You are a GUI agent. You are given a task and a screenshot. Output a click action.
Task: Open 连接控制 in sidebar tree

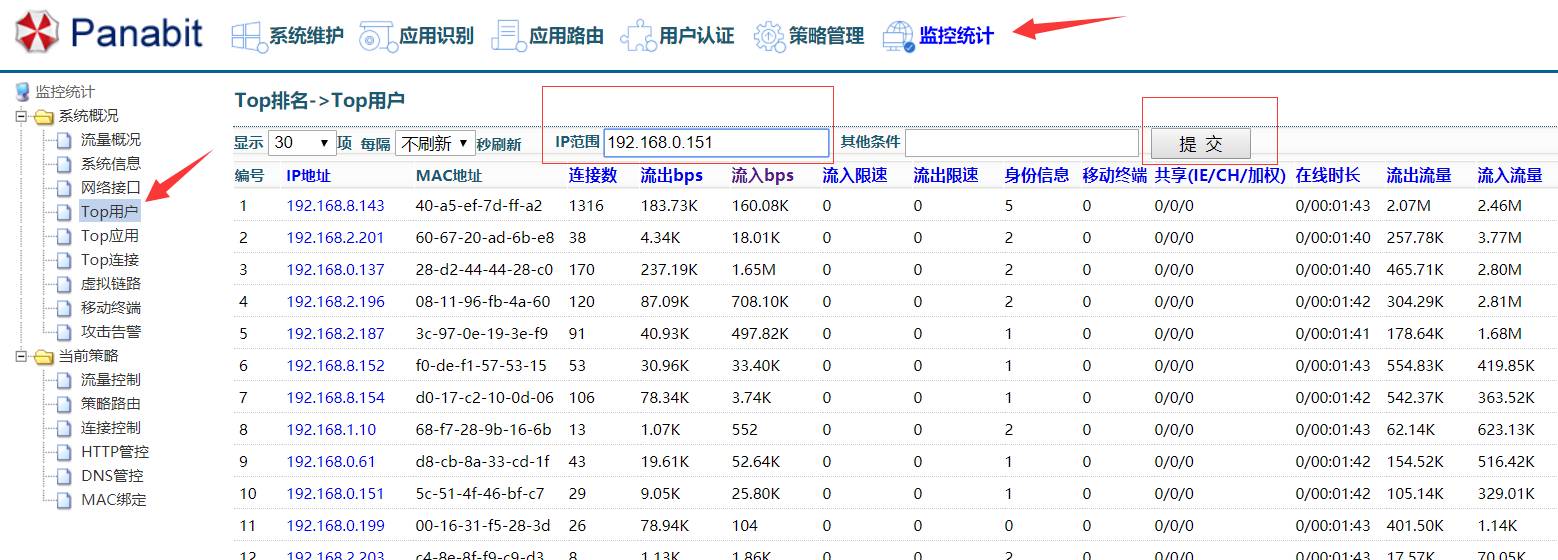111,428
